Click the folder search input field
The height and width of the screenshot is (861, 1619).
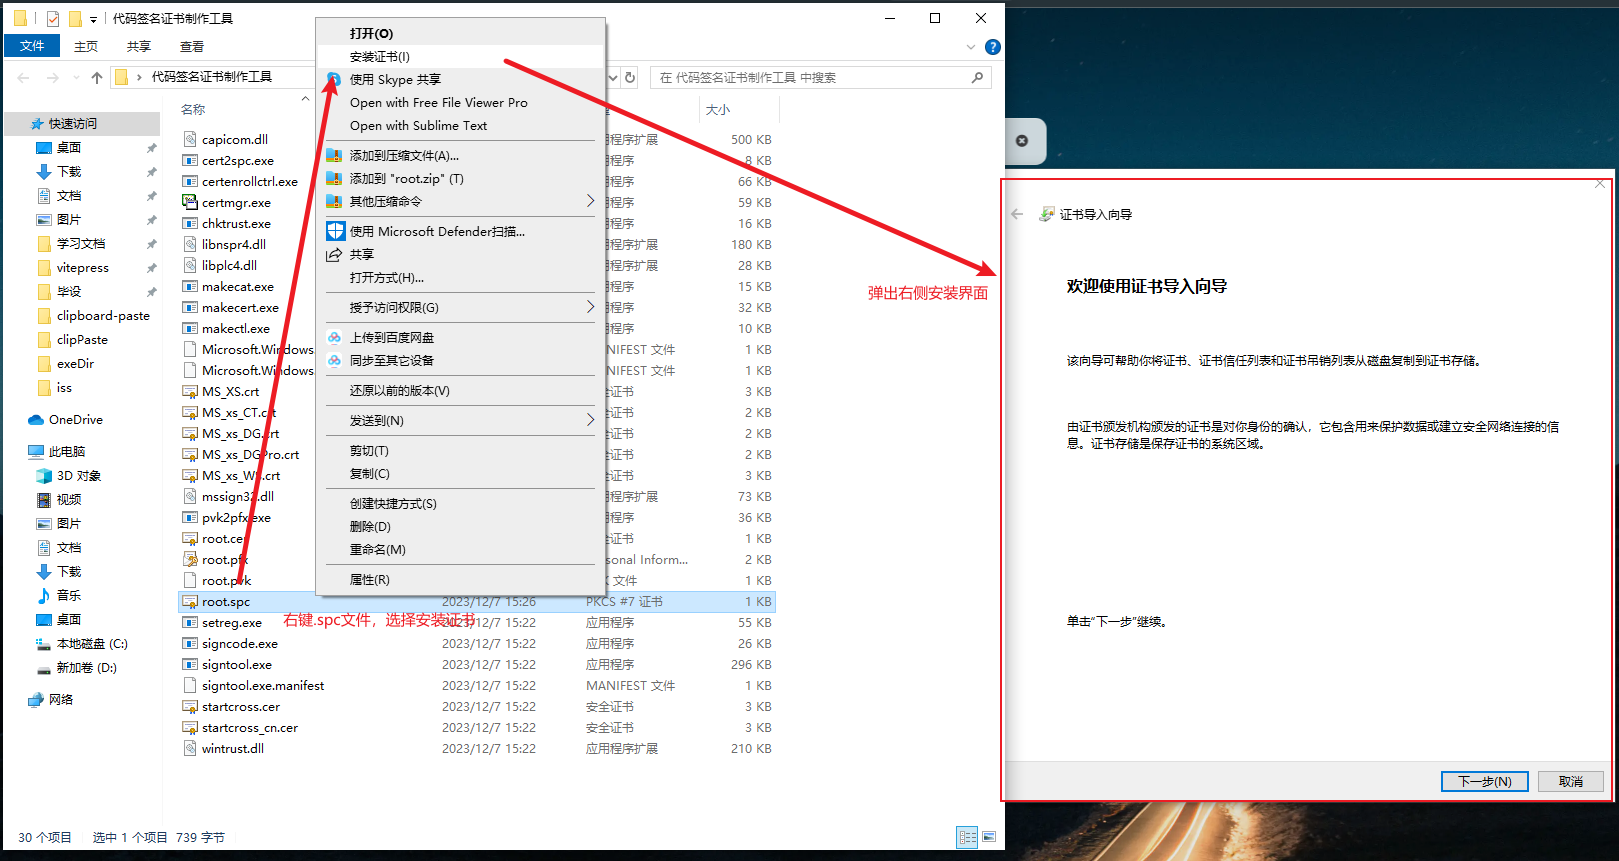pyautogui.click(x=810, y=78)
